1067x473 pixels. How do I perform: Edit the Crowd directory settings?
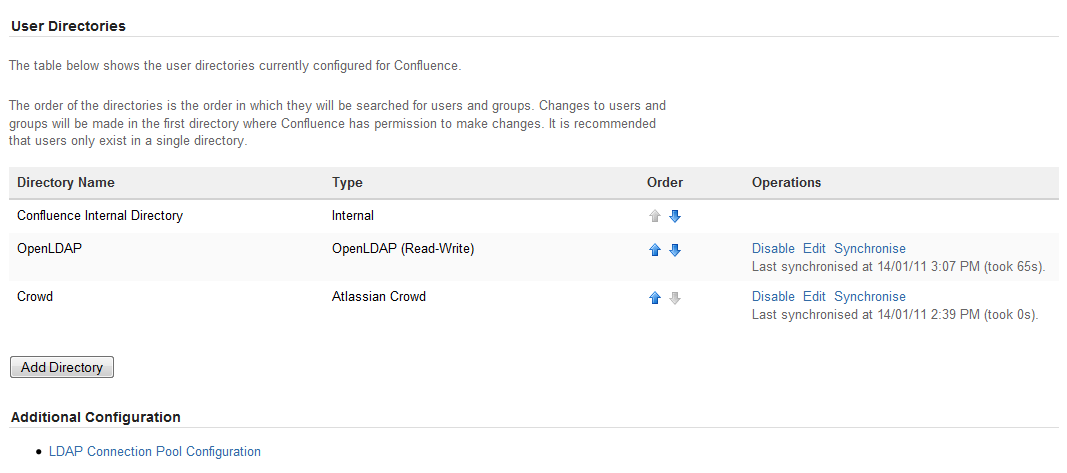(x=814, y=297)
